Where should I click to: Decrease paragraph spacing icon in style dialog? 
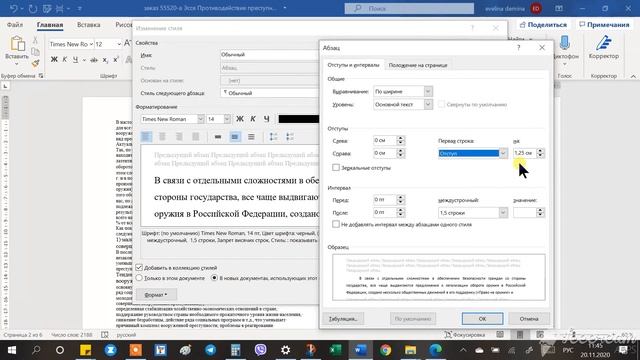tap(290, 137)
